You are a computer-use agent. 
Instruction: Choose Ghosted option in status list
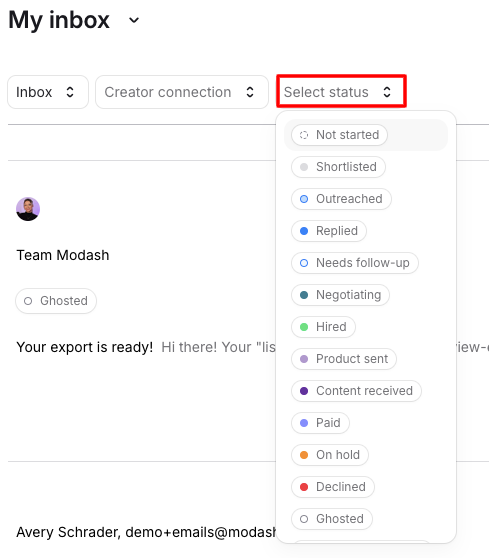pos(332,519)
